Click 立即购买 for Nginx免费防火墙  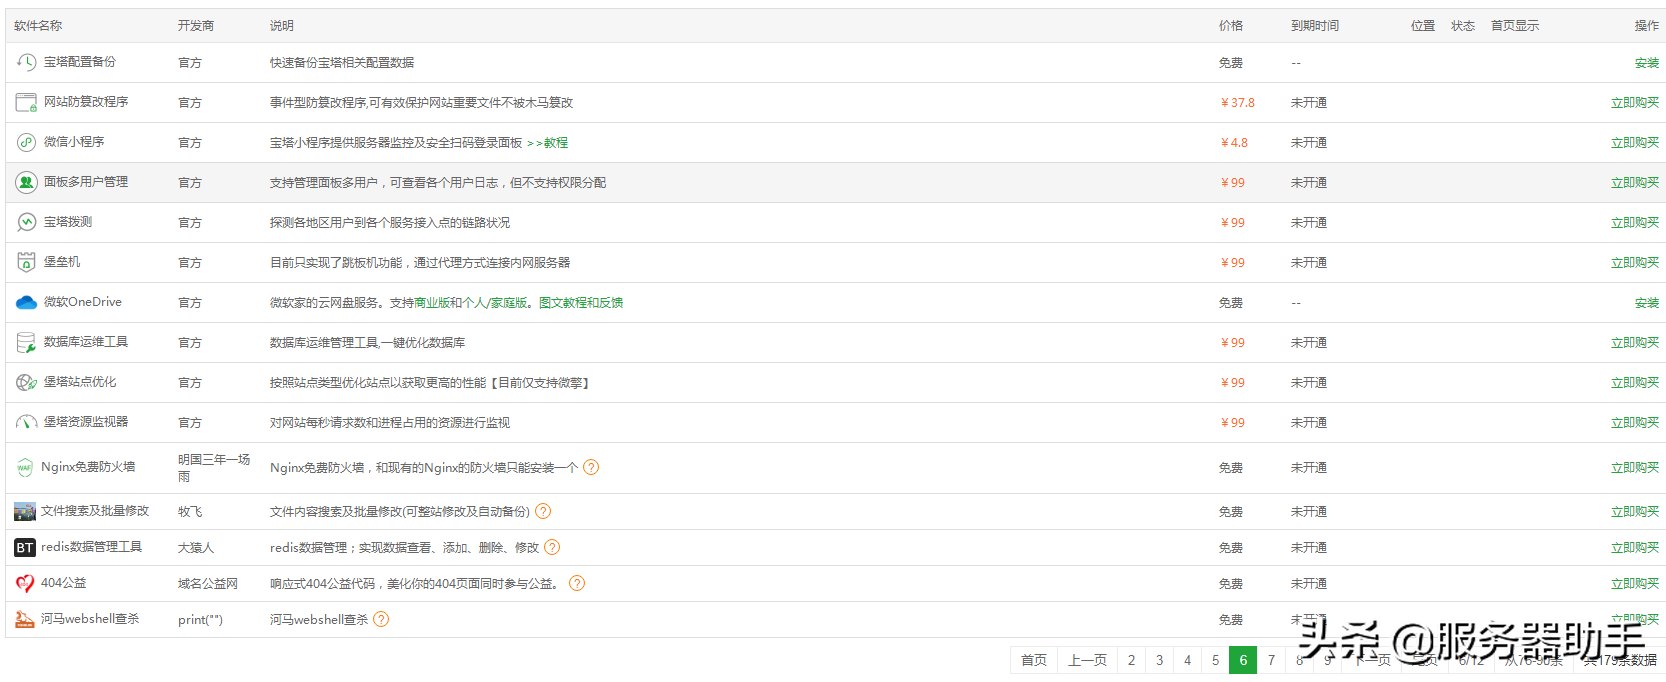click(1634, 467)
